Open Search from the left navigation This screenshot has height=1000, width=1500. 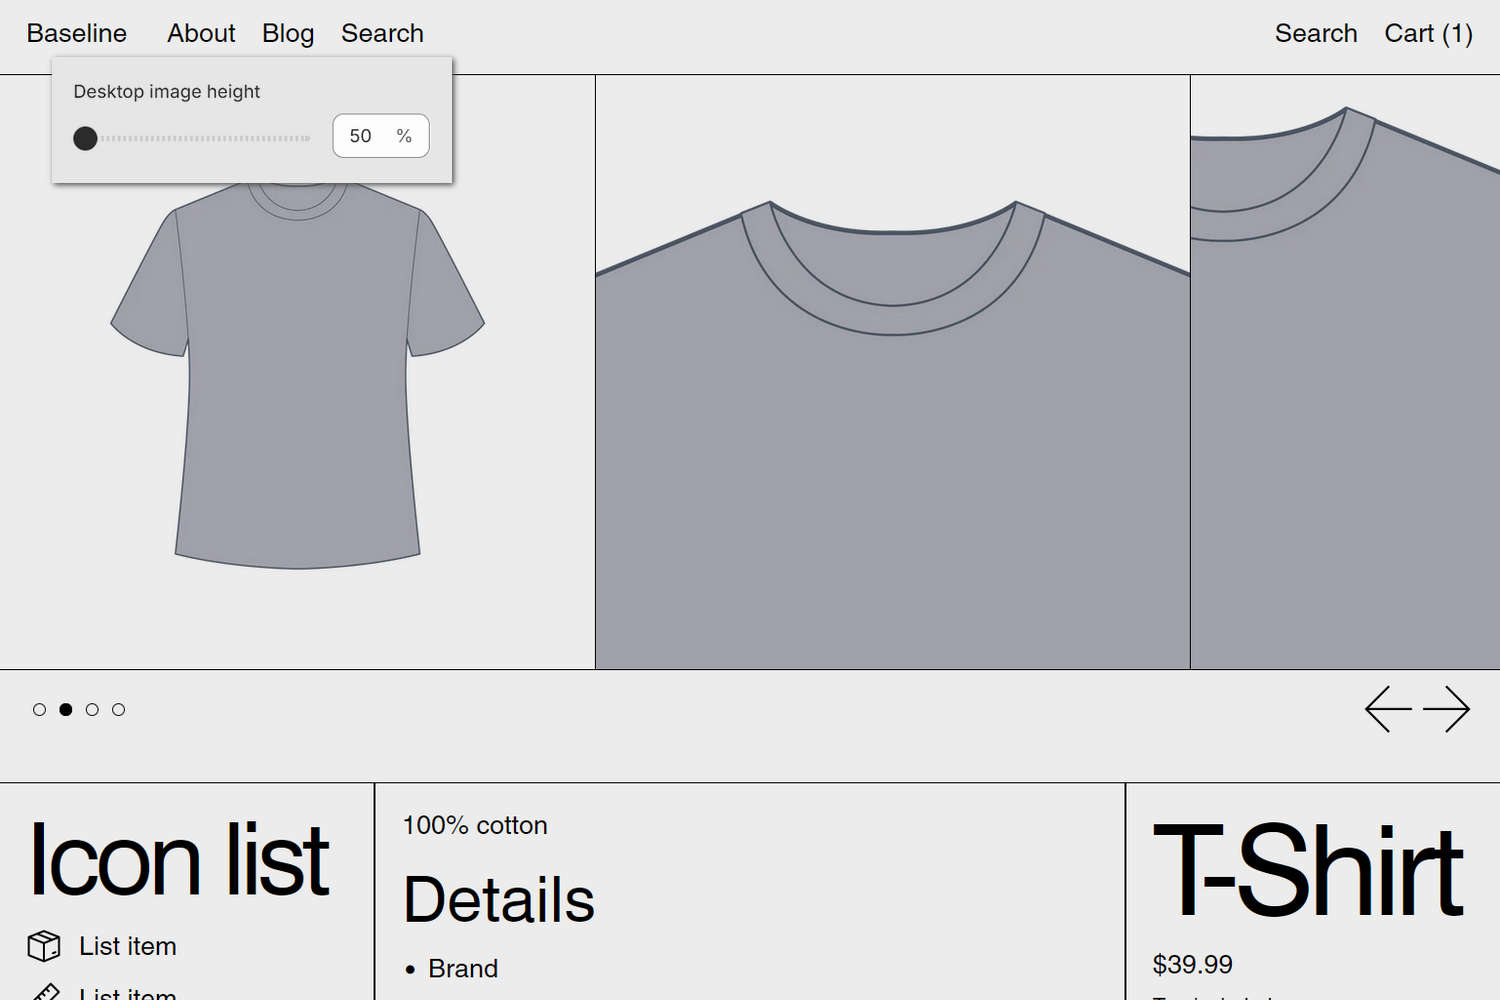click(382, 33)
